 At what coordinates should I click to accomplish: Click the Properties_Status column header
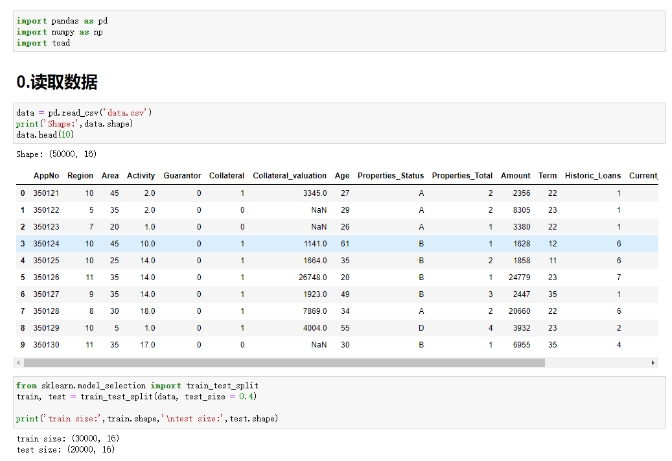(390, 176)
